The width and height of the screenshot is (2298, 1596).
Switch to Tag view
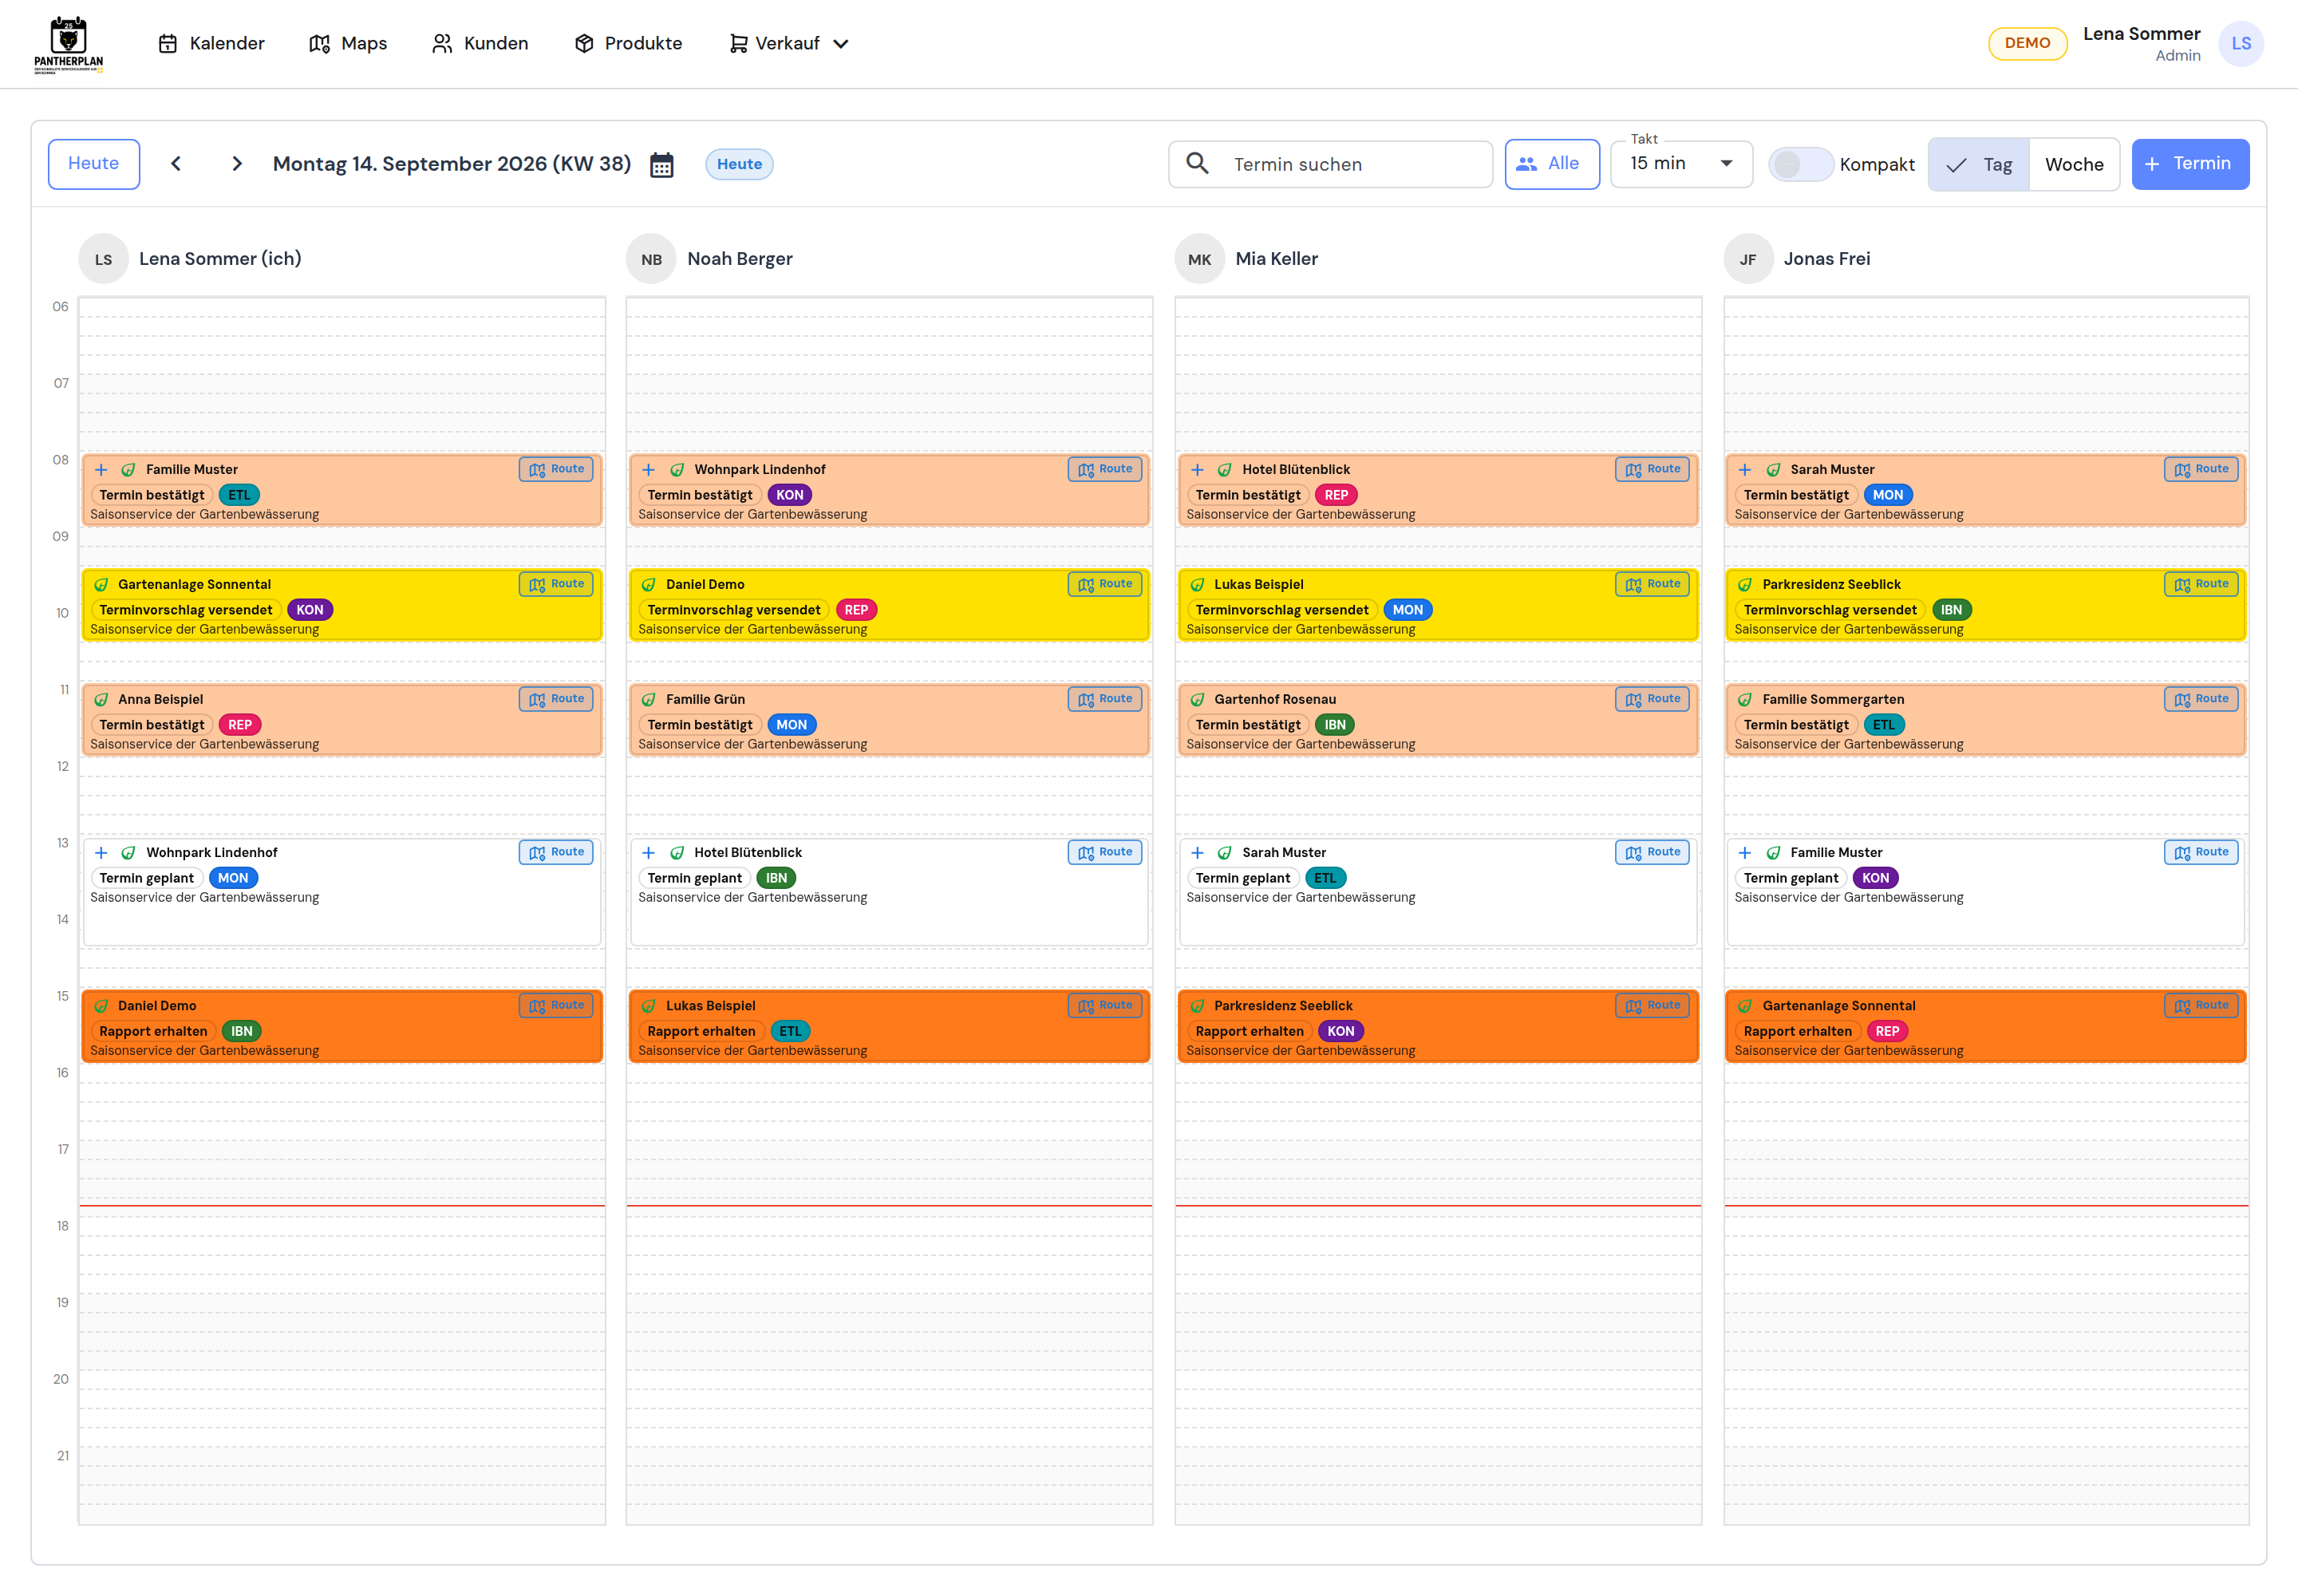[1979, 164]
